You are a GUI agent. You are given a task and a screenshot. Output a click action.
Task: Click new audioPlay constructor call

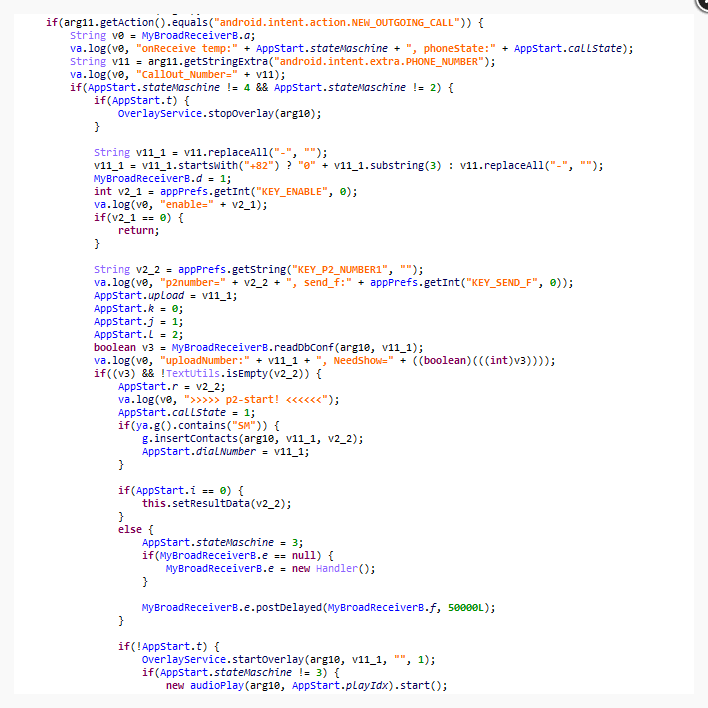[x=306, y=686]
